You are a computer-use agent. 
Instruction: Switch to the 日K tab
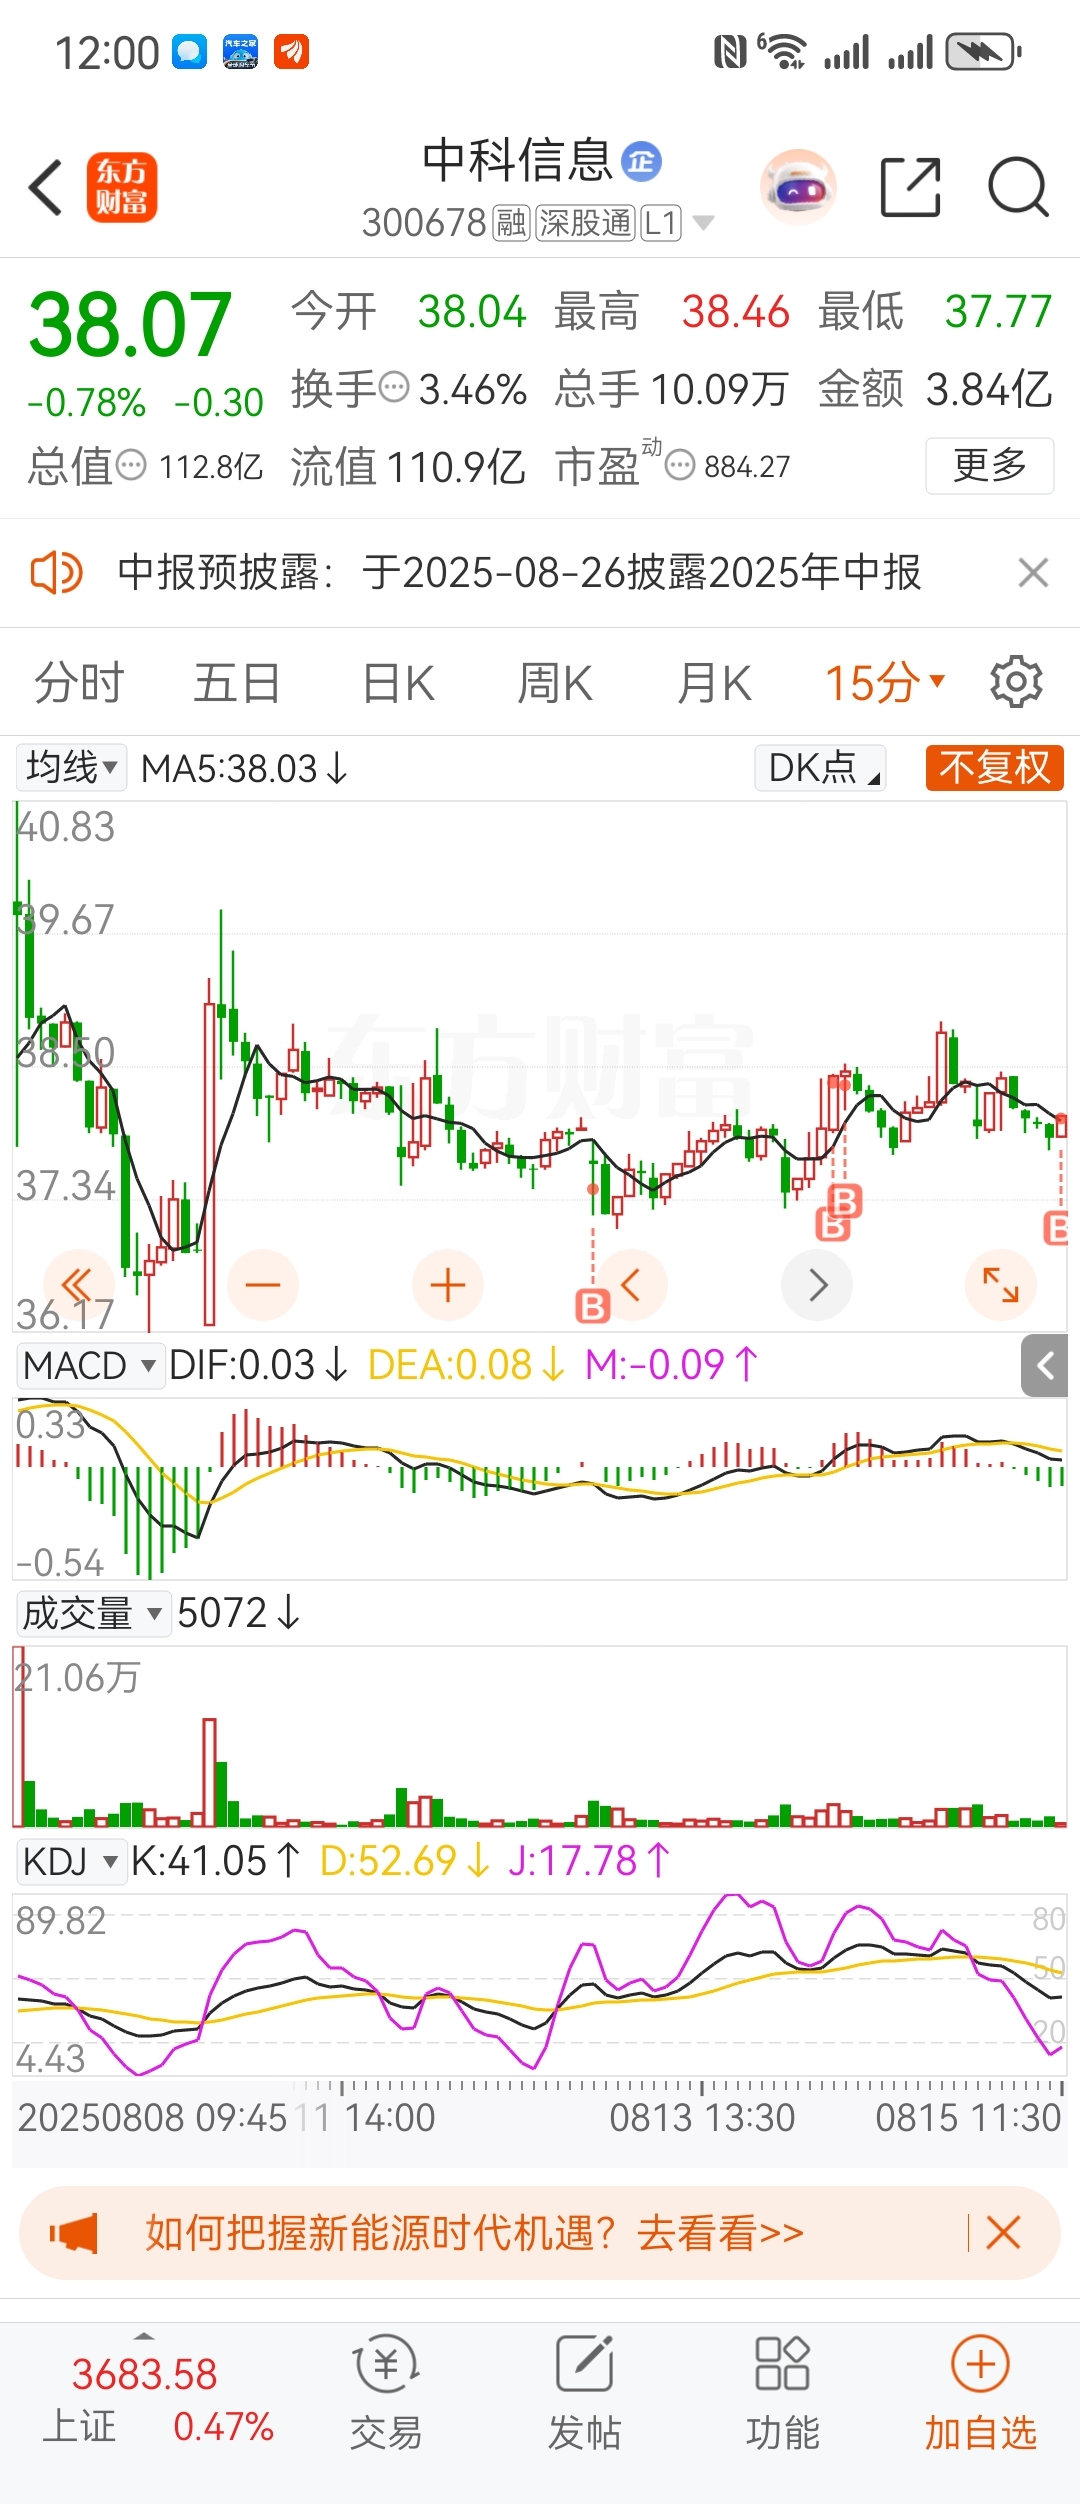pos(398,683)
